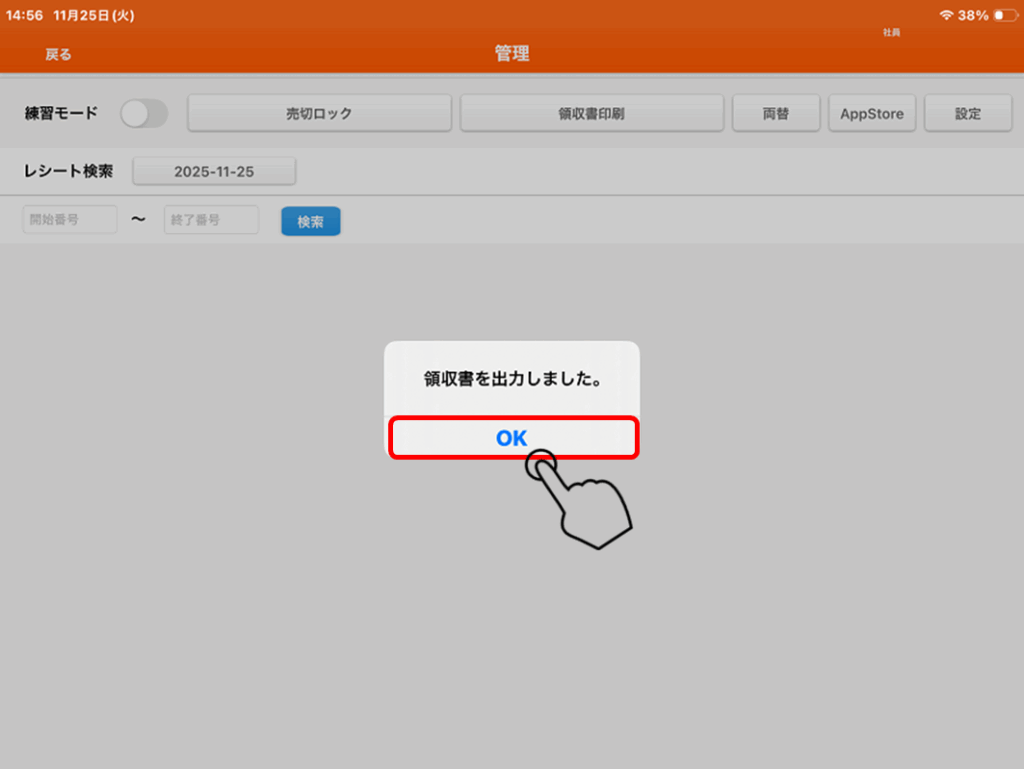
Task: Tap the 社員 label in header
Action: tap(891, 33)
